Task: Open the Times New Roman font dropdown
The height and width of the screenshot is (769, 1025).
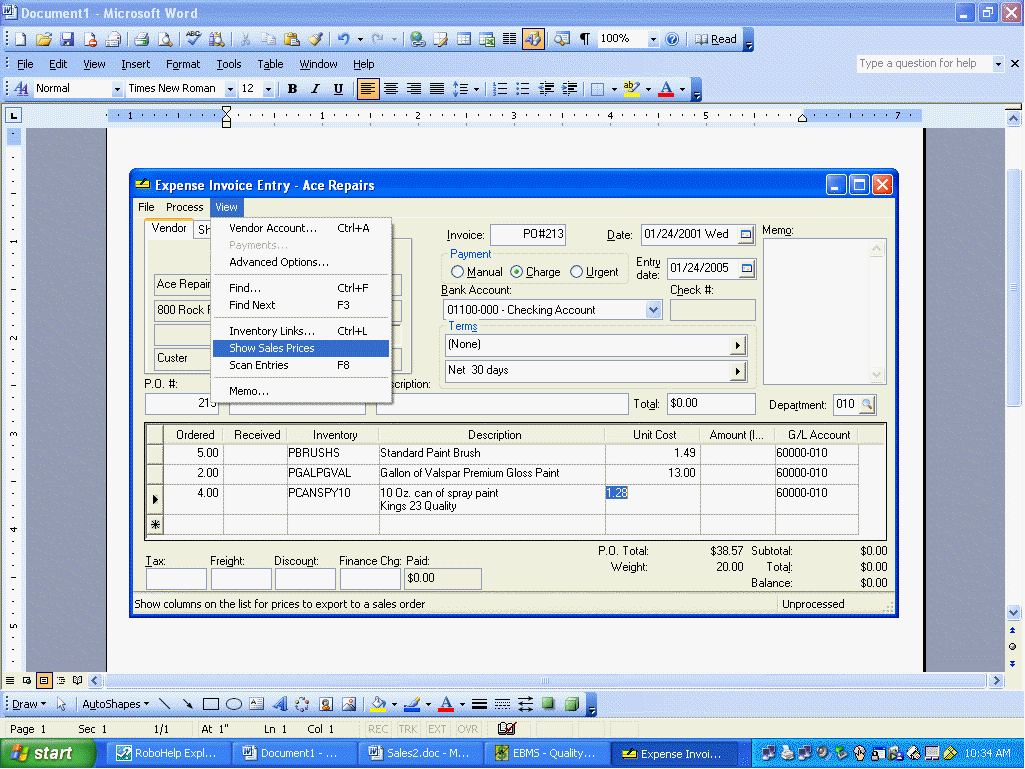Action: pyautogui.click(x=230, y=88)
